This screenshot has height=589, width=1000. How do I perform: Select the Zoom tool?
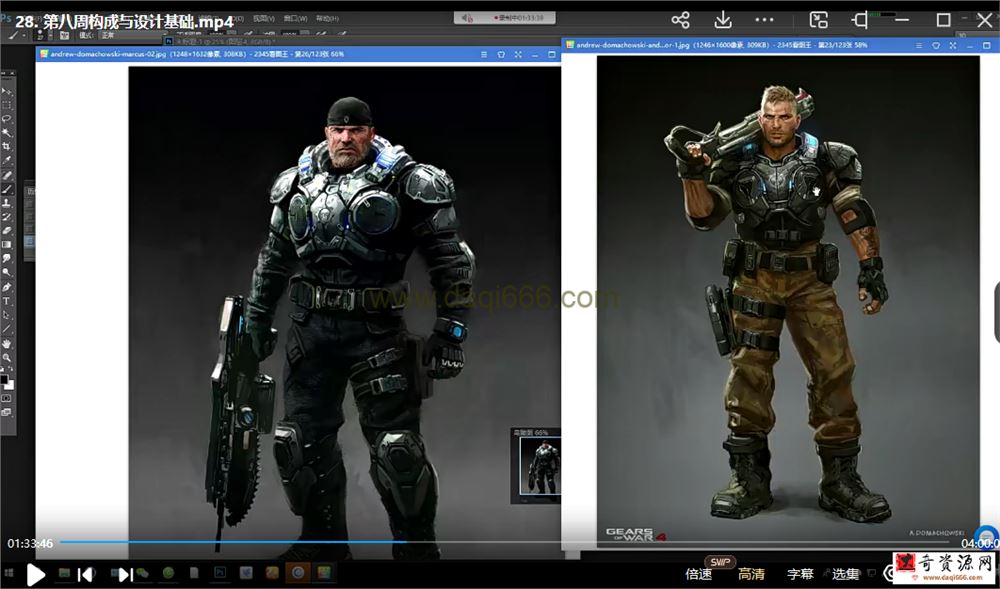pyautogui.click(x=8, y=358)
